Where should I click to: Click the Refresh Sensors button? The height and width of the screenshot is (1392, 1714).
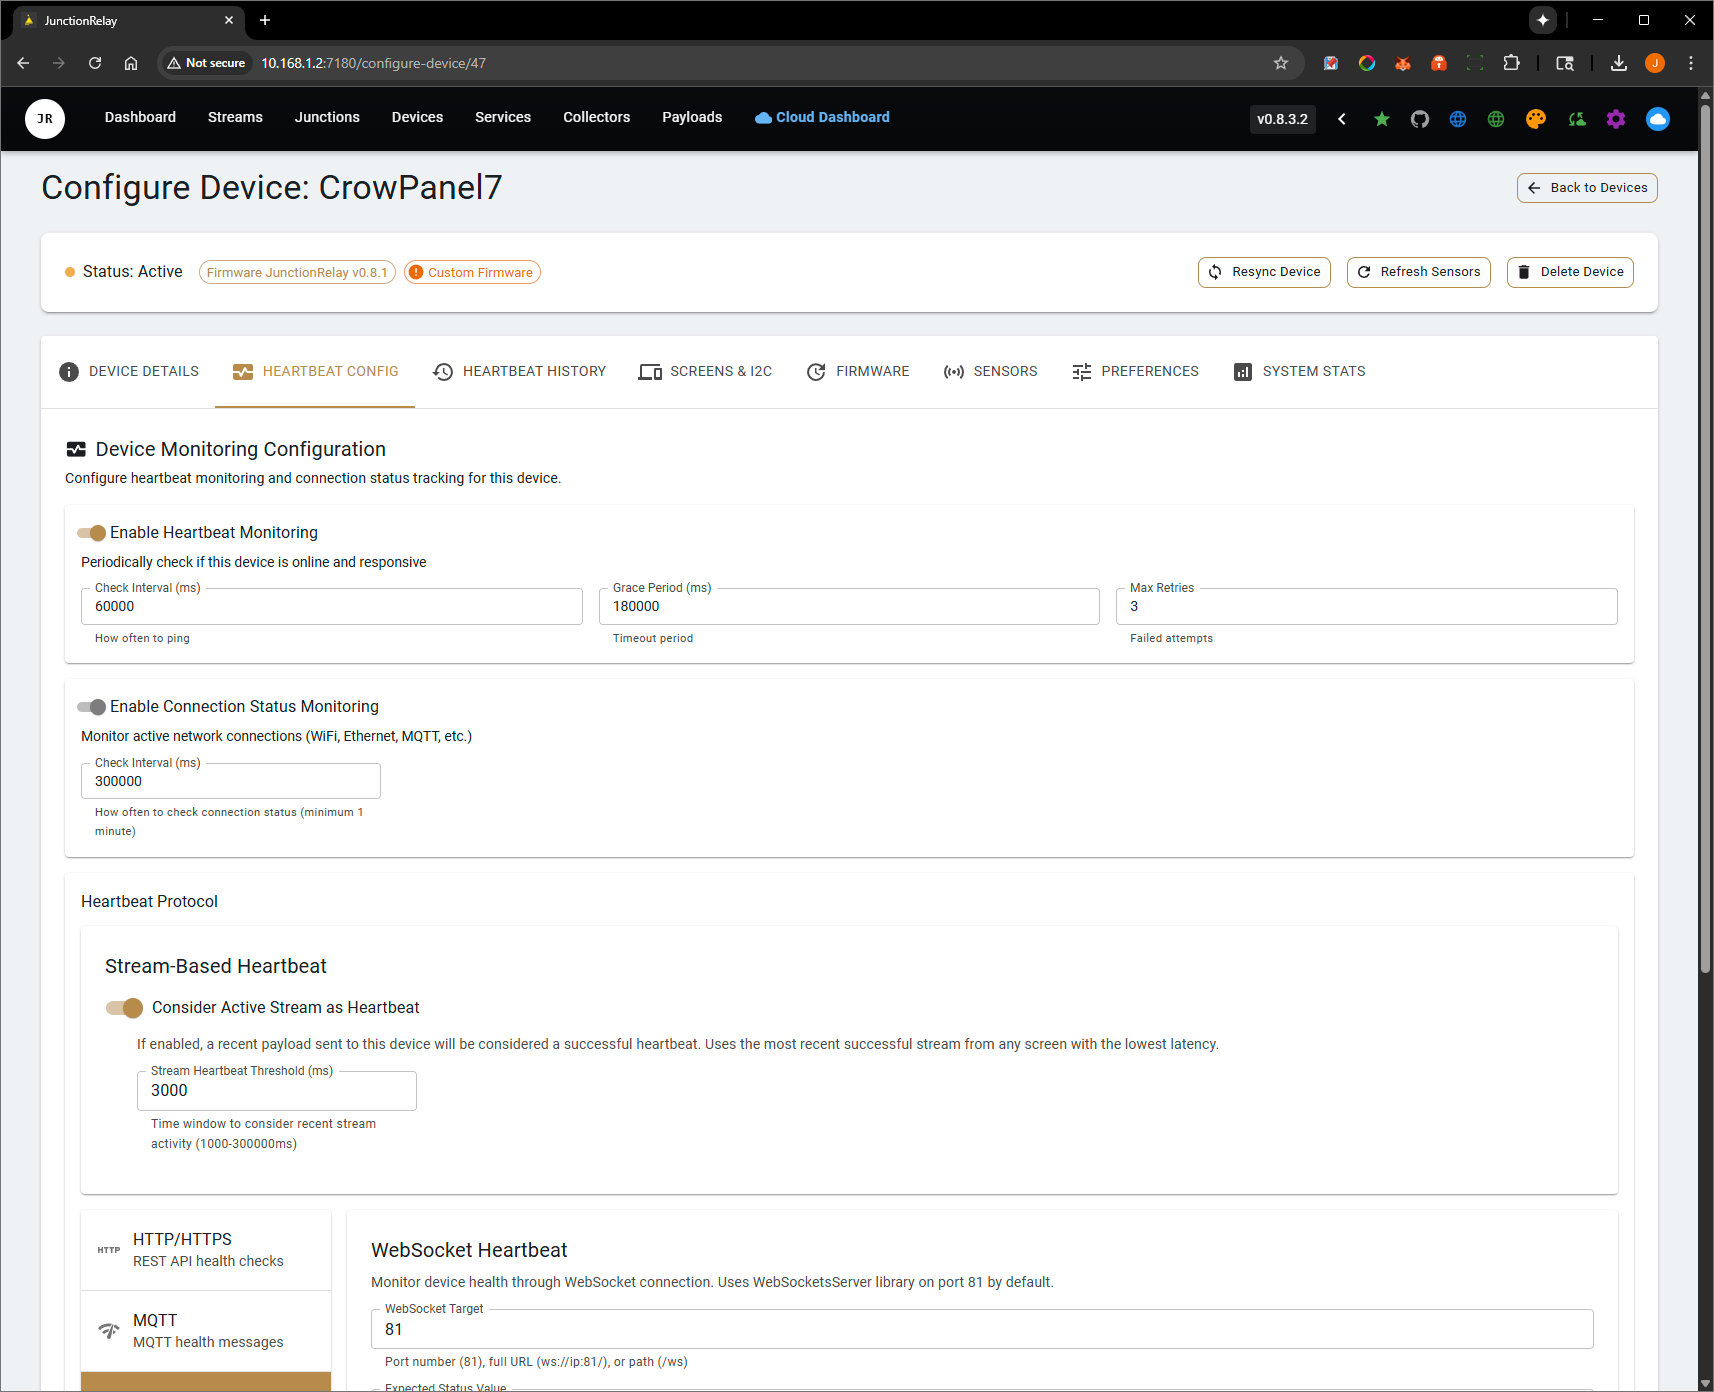(1419, 272)
